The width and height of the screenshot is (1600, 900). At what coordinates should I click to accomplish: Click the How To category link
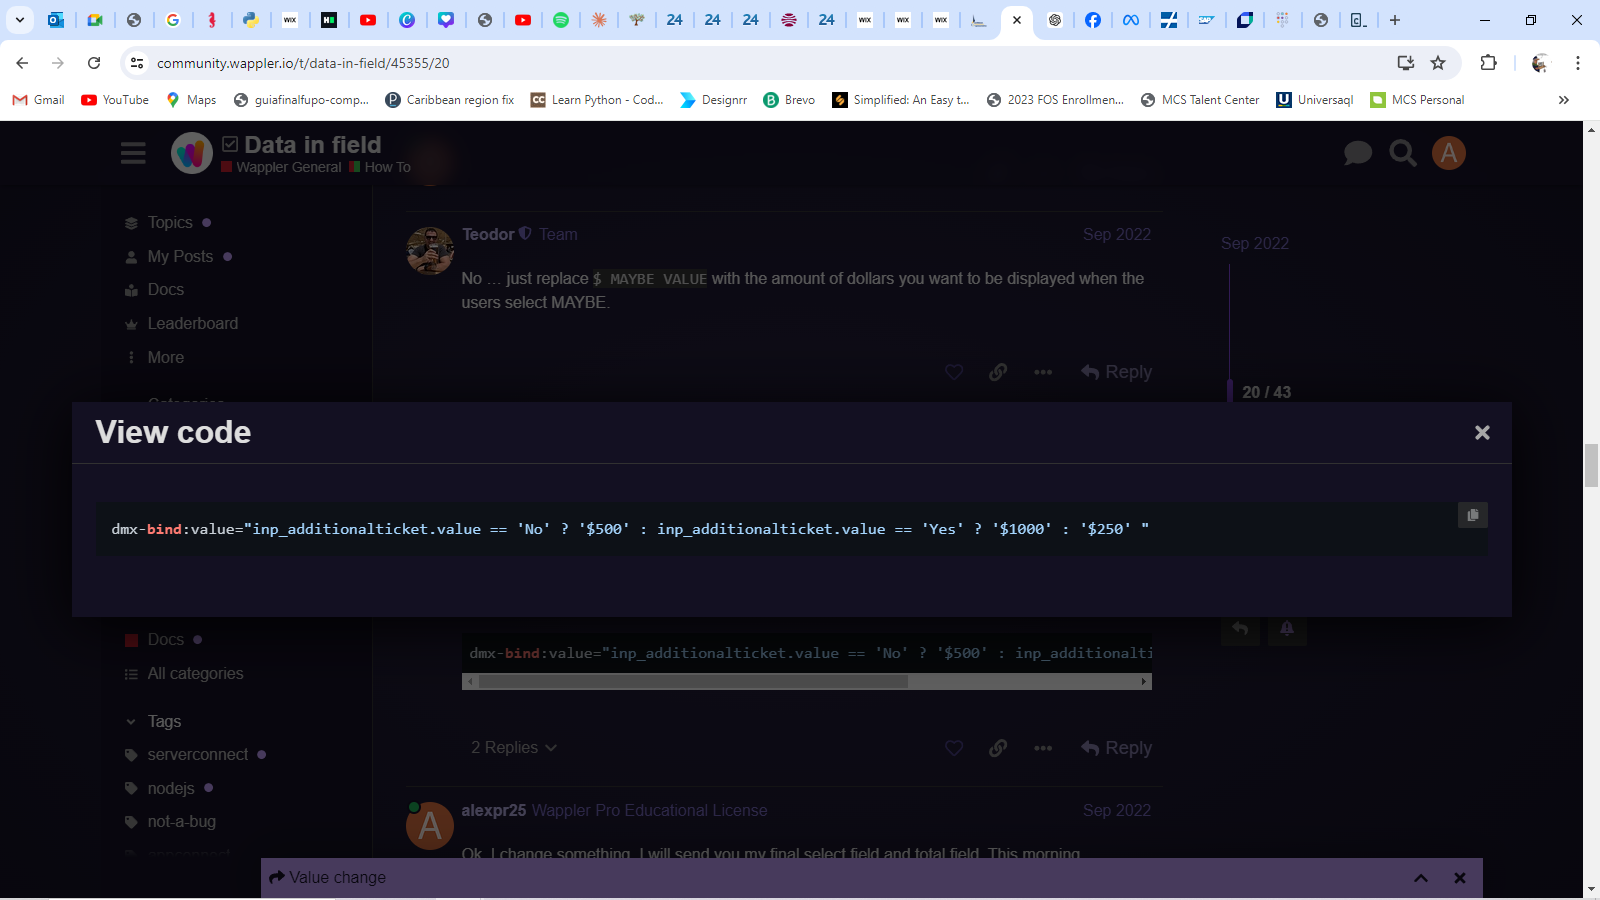click(387, 168)
